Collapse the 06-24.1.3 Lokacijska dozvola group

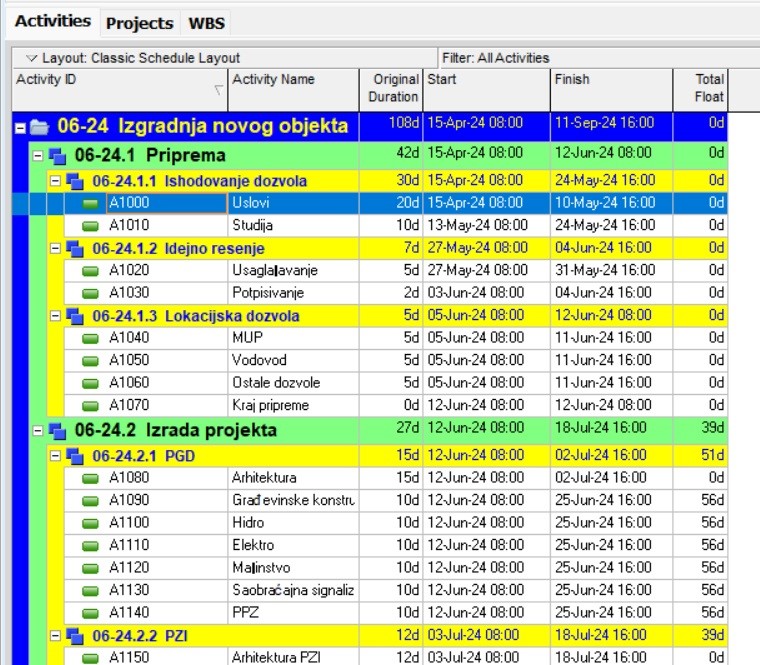[56, 317]
